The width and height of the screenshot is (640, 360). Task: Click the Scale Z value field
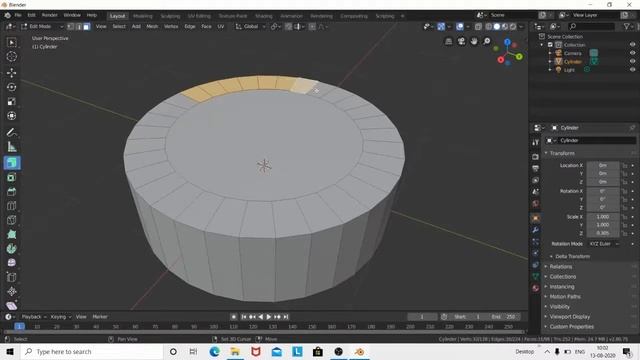tap(603, 233)
